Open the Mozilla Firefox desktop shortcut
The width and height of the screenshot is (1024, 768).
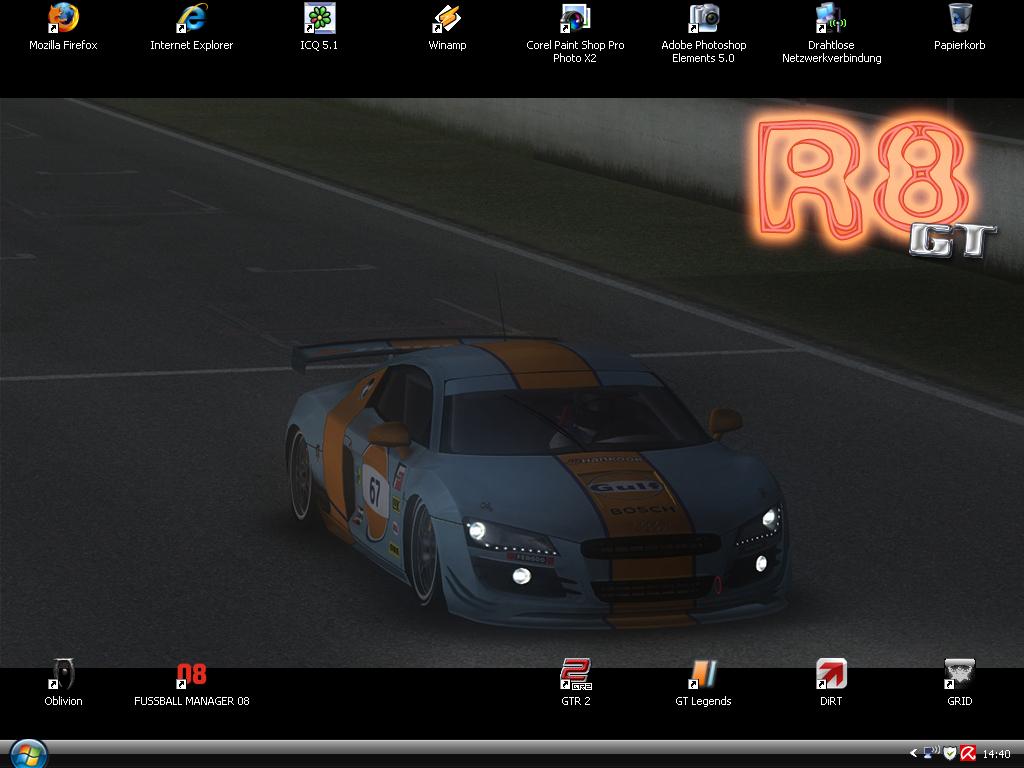[63, 19]
